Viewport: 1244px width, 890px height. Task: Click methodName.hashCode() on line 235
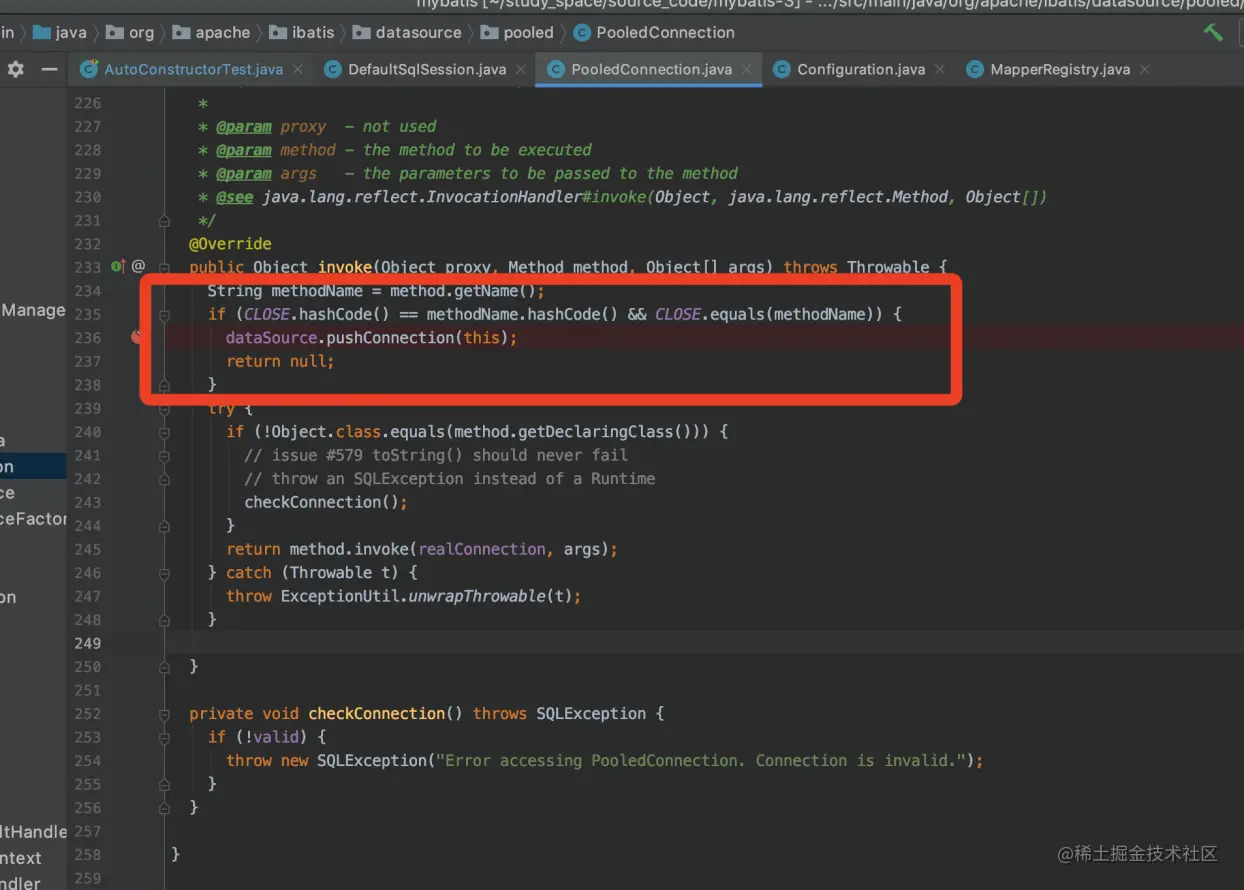coord(522,314)
